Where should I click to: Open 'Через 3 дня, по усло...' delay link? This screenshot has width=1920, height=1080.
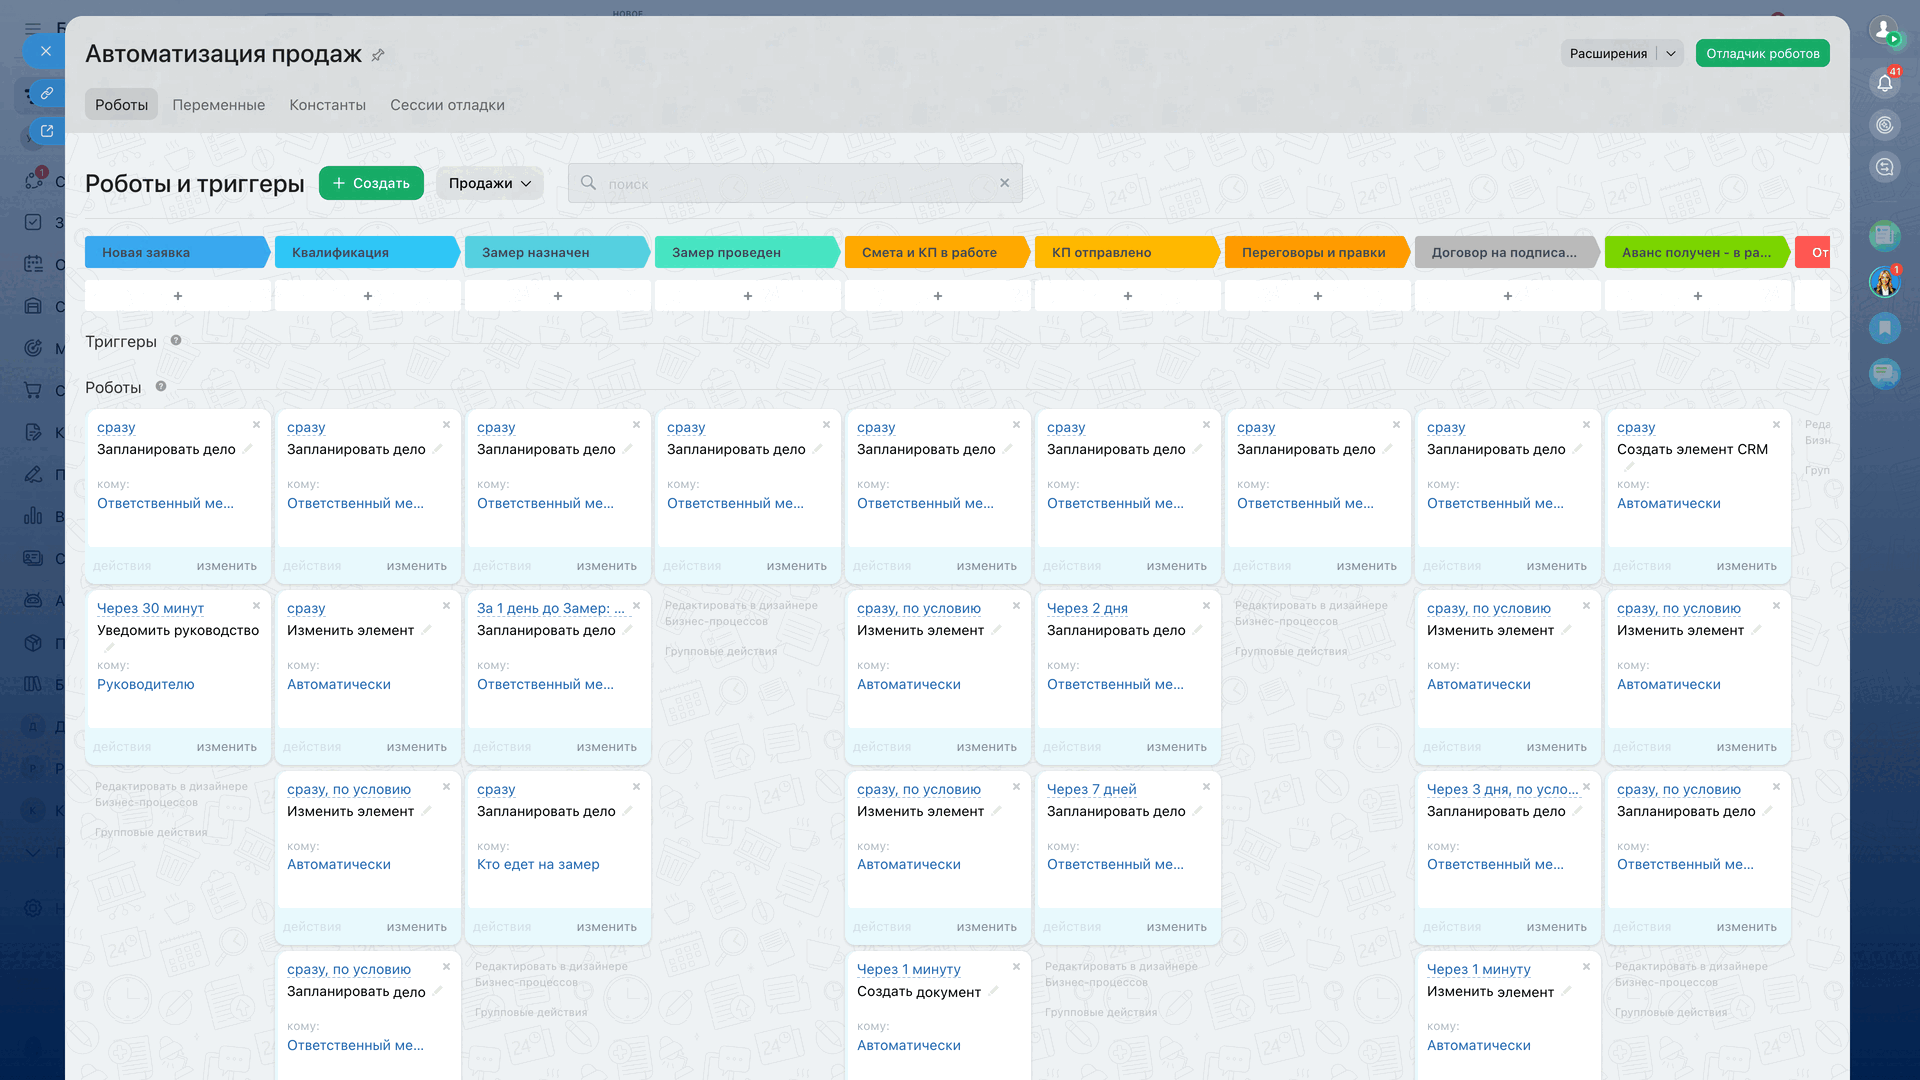(1502, 789)
